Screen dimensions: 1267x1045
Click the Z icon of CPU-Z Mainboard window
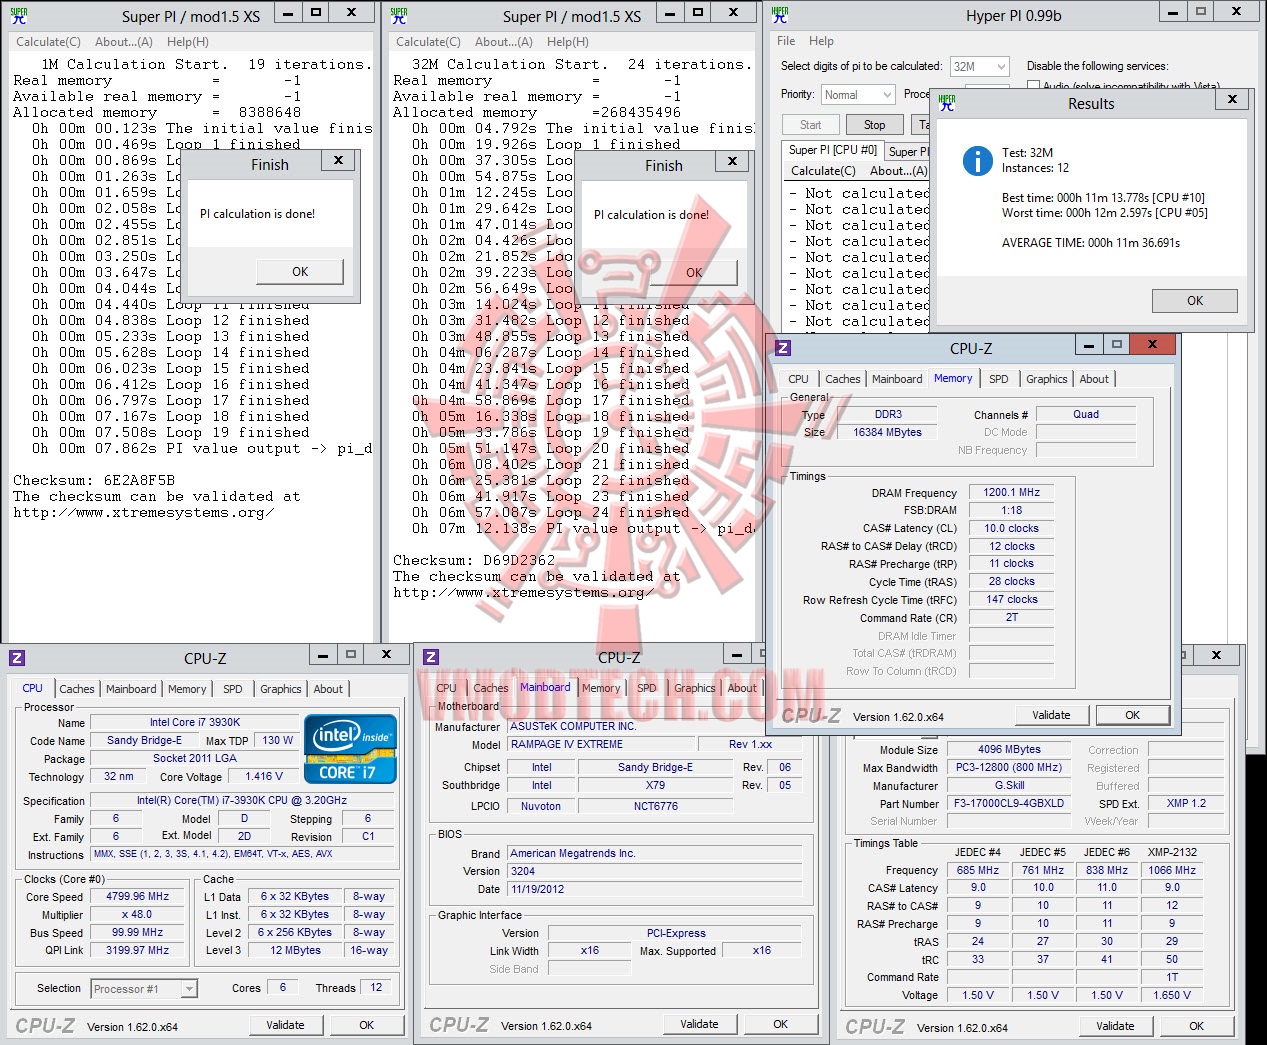point(431,657)
